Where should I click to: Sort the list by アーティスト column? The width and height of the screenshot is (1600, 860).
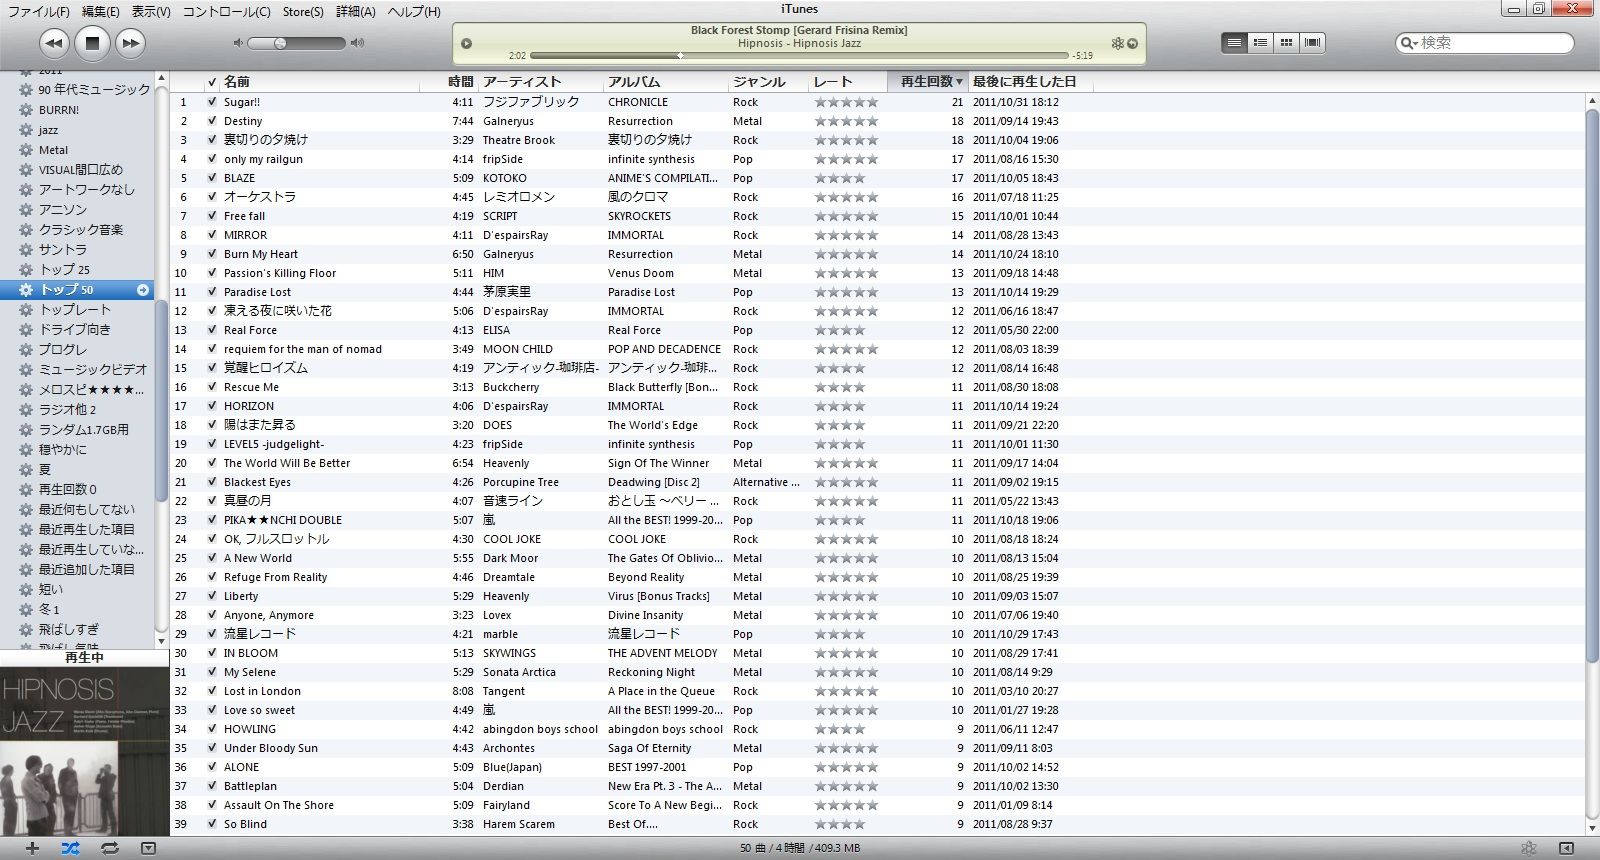click(x=541, y=82)
